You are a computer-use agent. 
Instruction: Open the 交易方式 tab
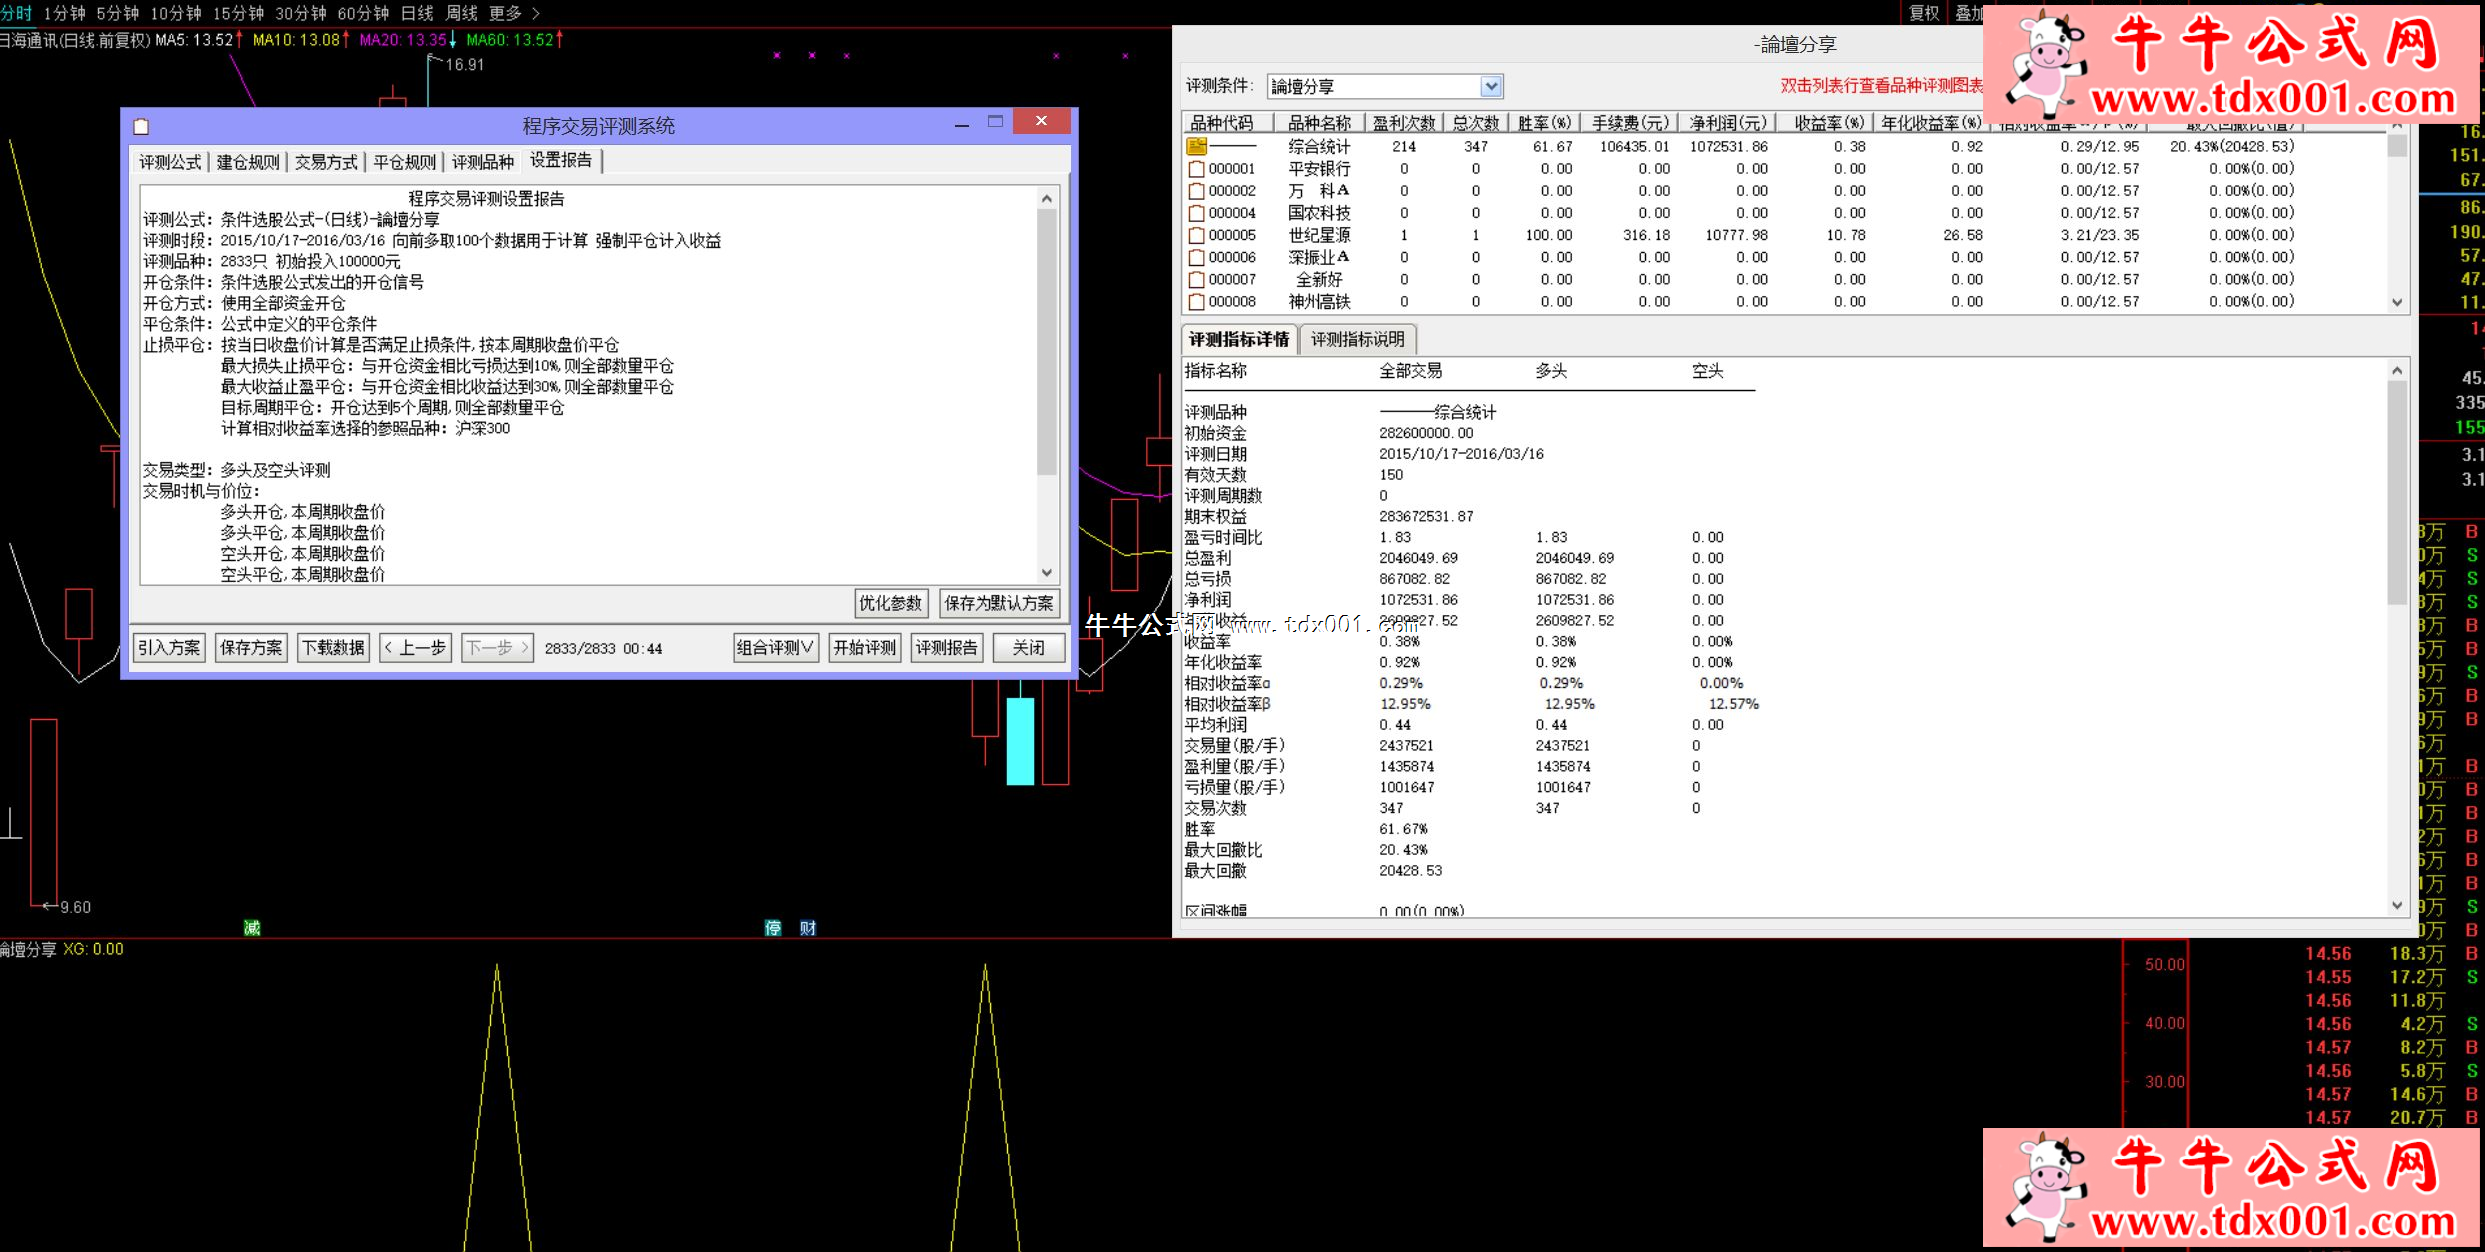coord(326,162)
